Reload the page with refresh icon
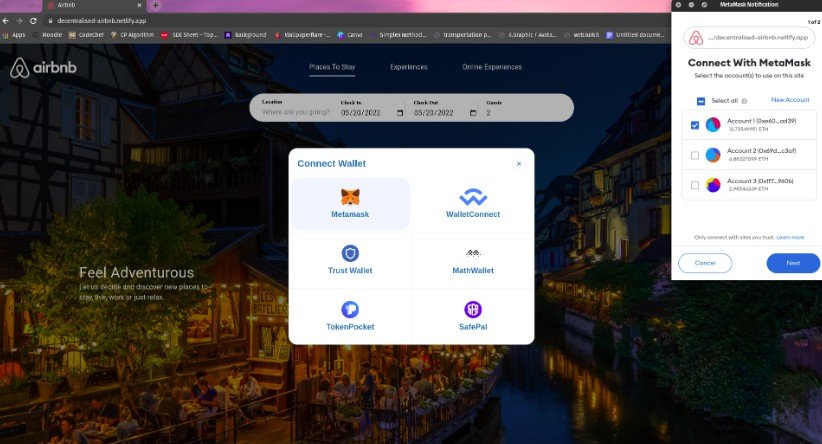Image resolution: width=822 pixels, height=444 pixels. [x=33, y=21]
